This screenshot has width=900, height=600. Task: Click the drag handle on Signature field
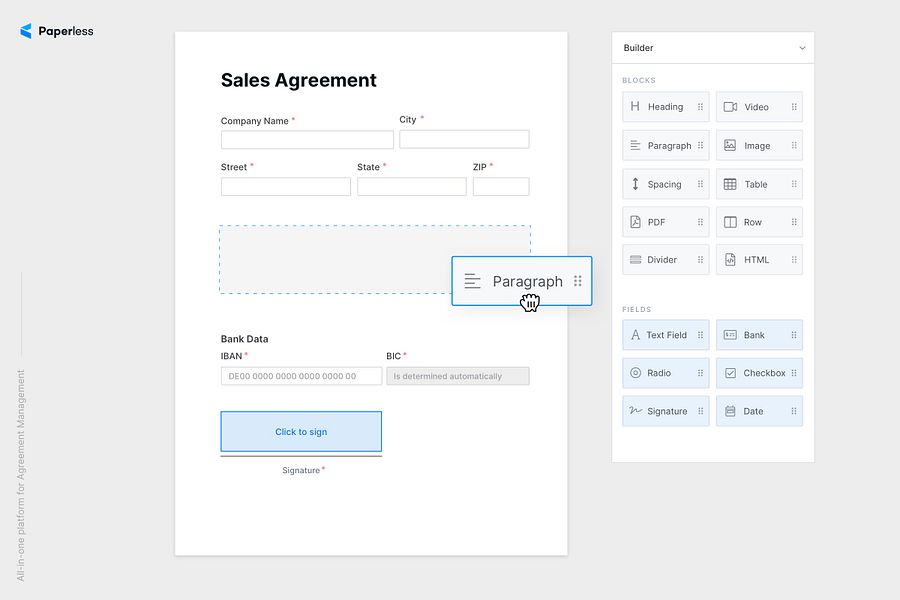click(x=700, y=411)
